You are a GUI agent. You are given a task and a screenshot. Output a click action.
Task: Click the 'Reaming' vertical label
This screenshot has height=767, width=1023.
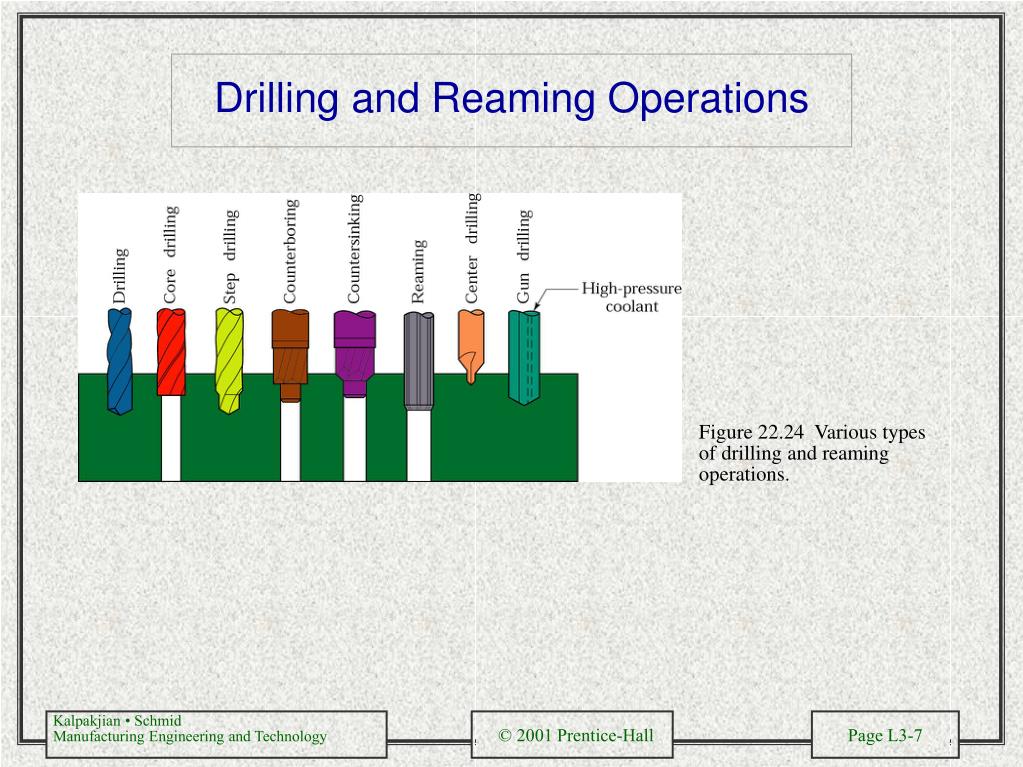click(418, 271)
